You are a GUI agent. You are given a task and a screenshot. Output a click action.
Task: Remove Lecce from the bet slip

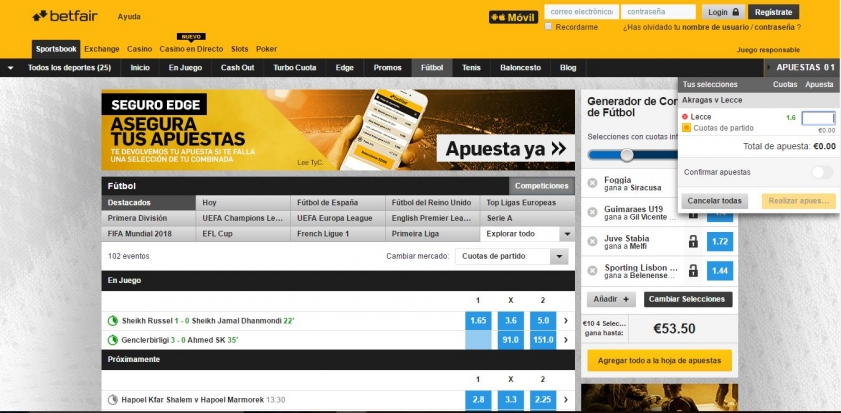pos(685,117)
